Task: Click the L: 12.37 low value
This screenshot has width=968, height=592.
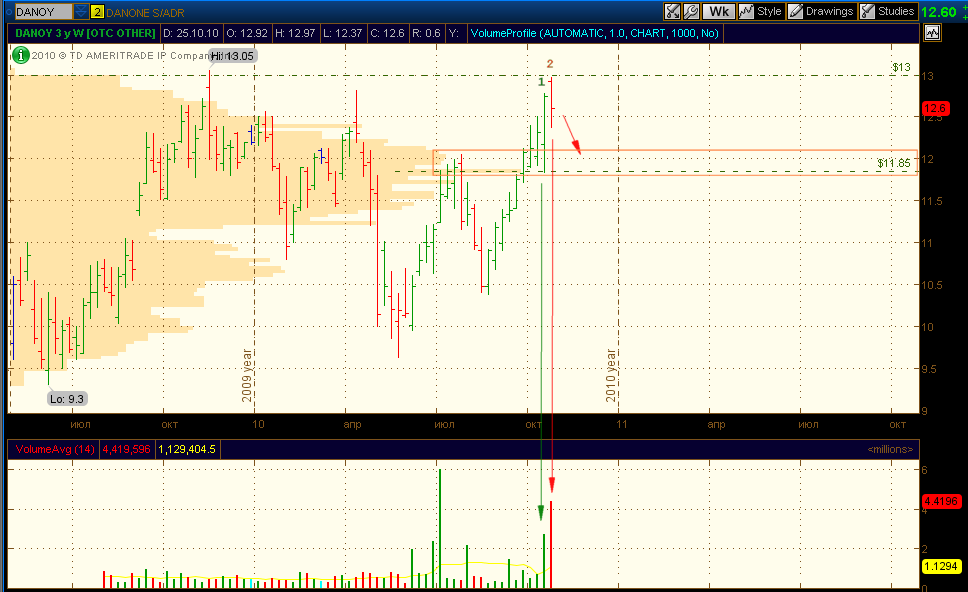Action: point(343,33)
